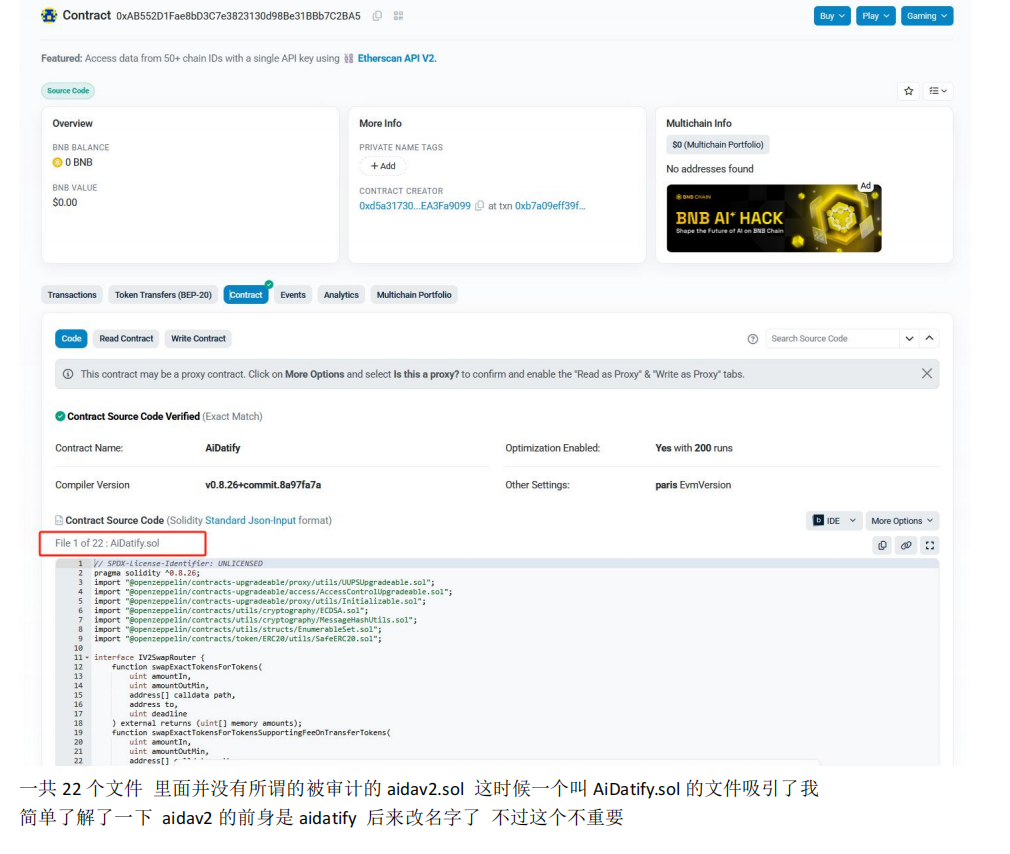Image resolution: width=1010 pixels, height=854 pixels.
Task: Switch to the Events tab
Action: [293, 295]
